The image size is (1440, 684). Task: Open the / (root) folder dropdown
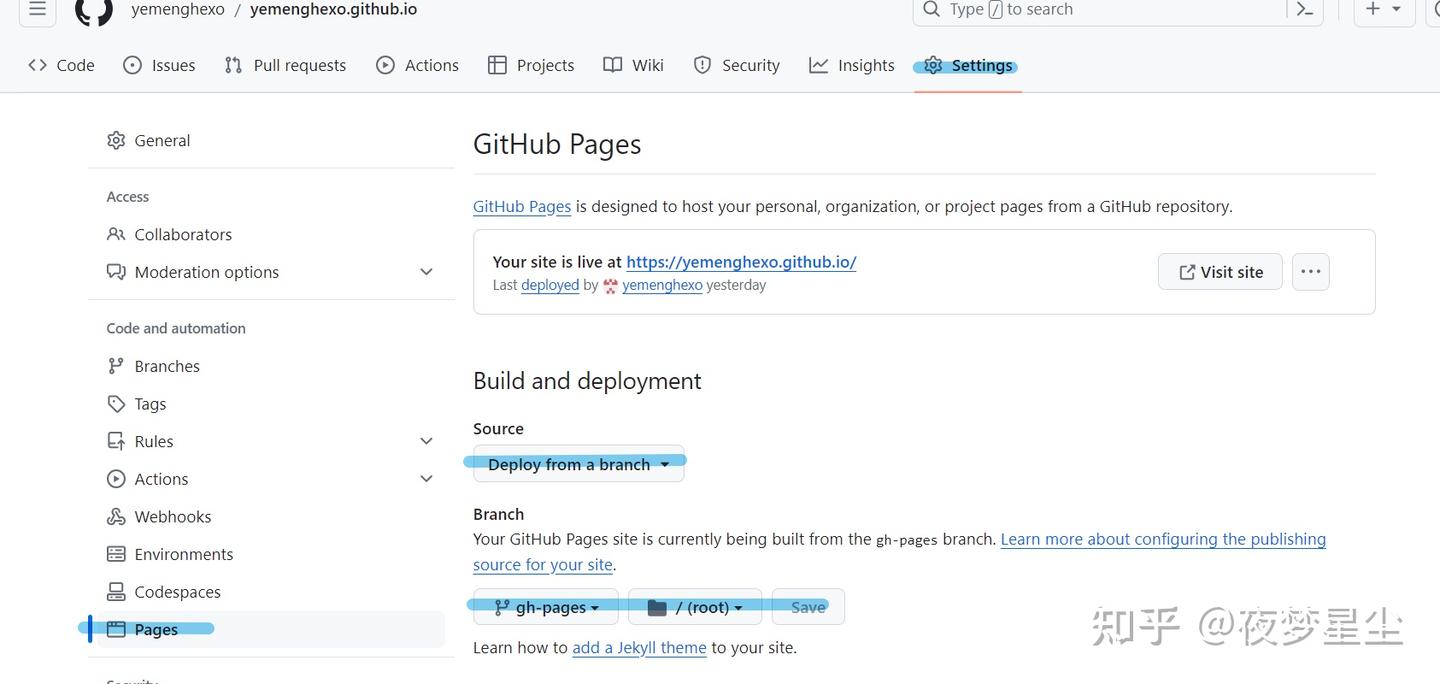695,607
